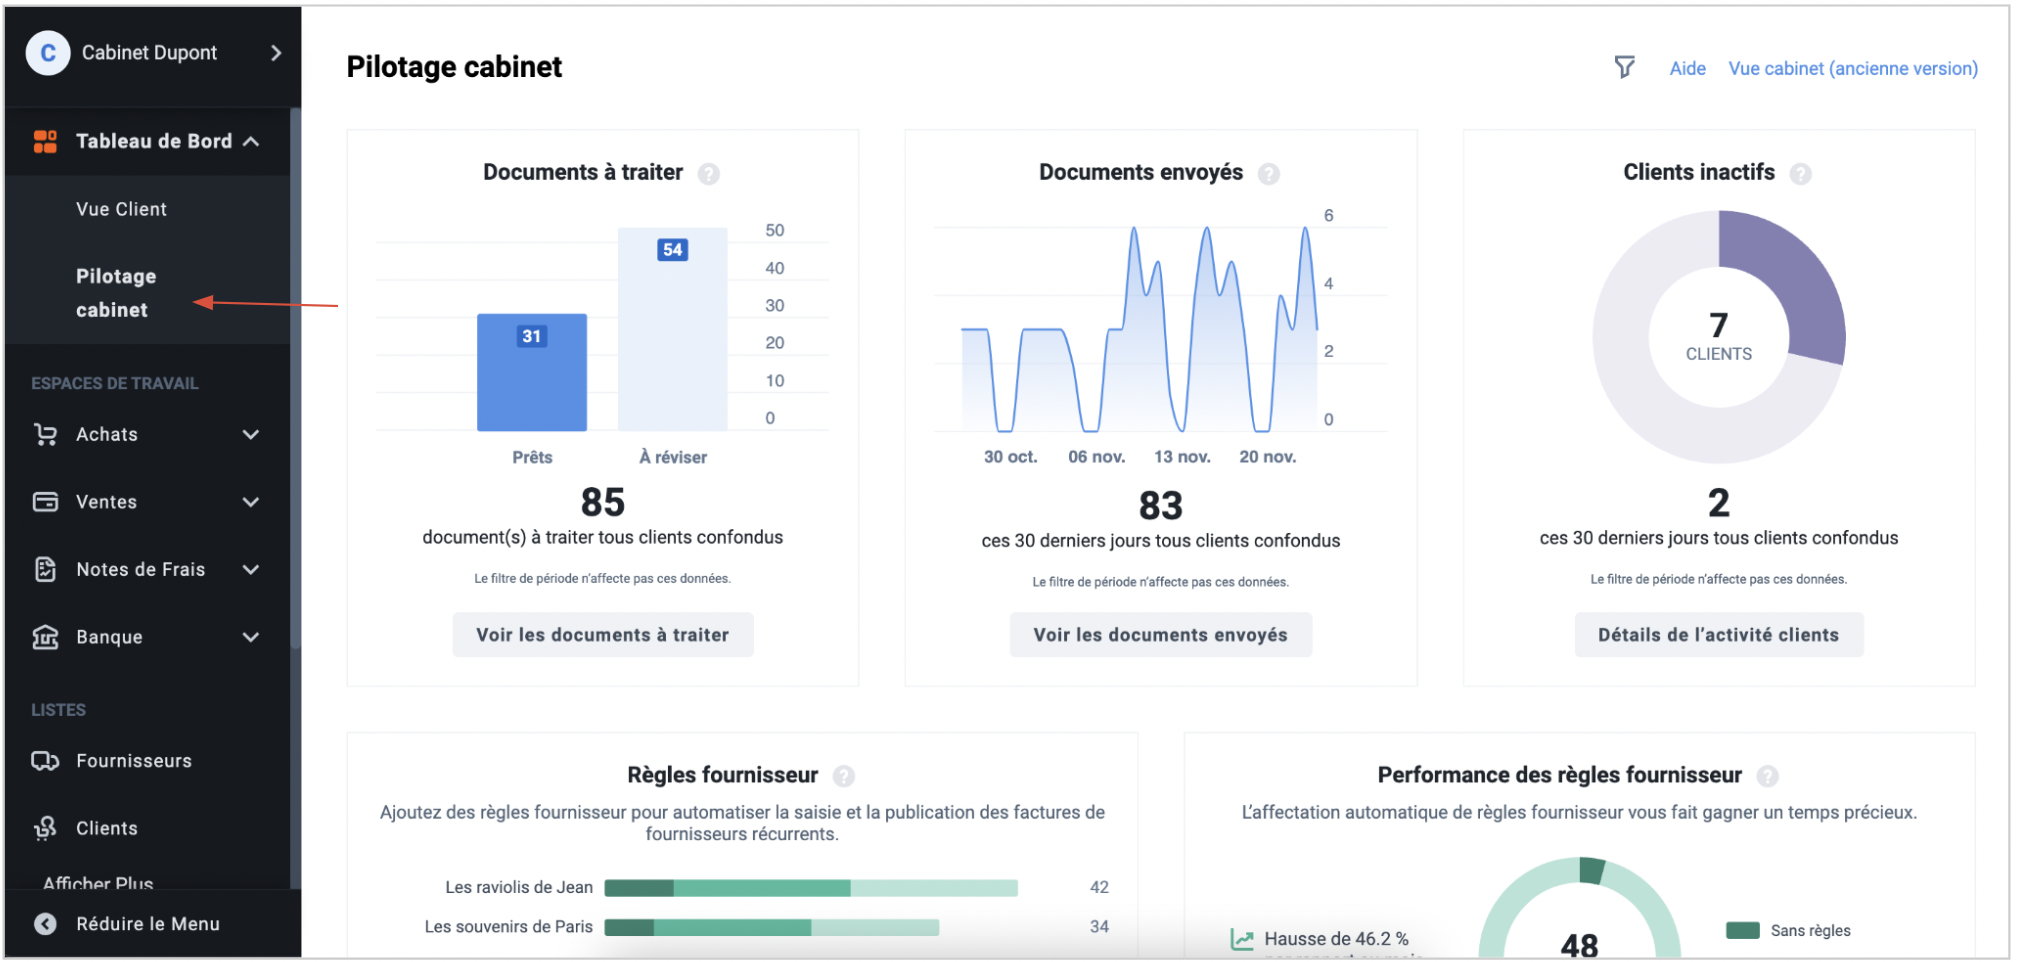Click the Banque building icon
Viewport: 2020px width, 962px height.
(x=45, y=637)
